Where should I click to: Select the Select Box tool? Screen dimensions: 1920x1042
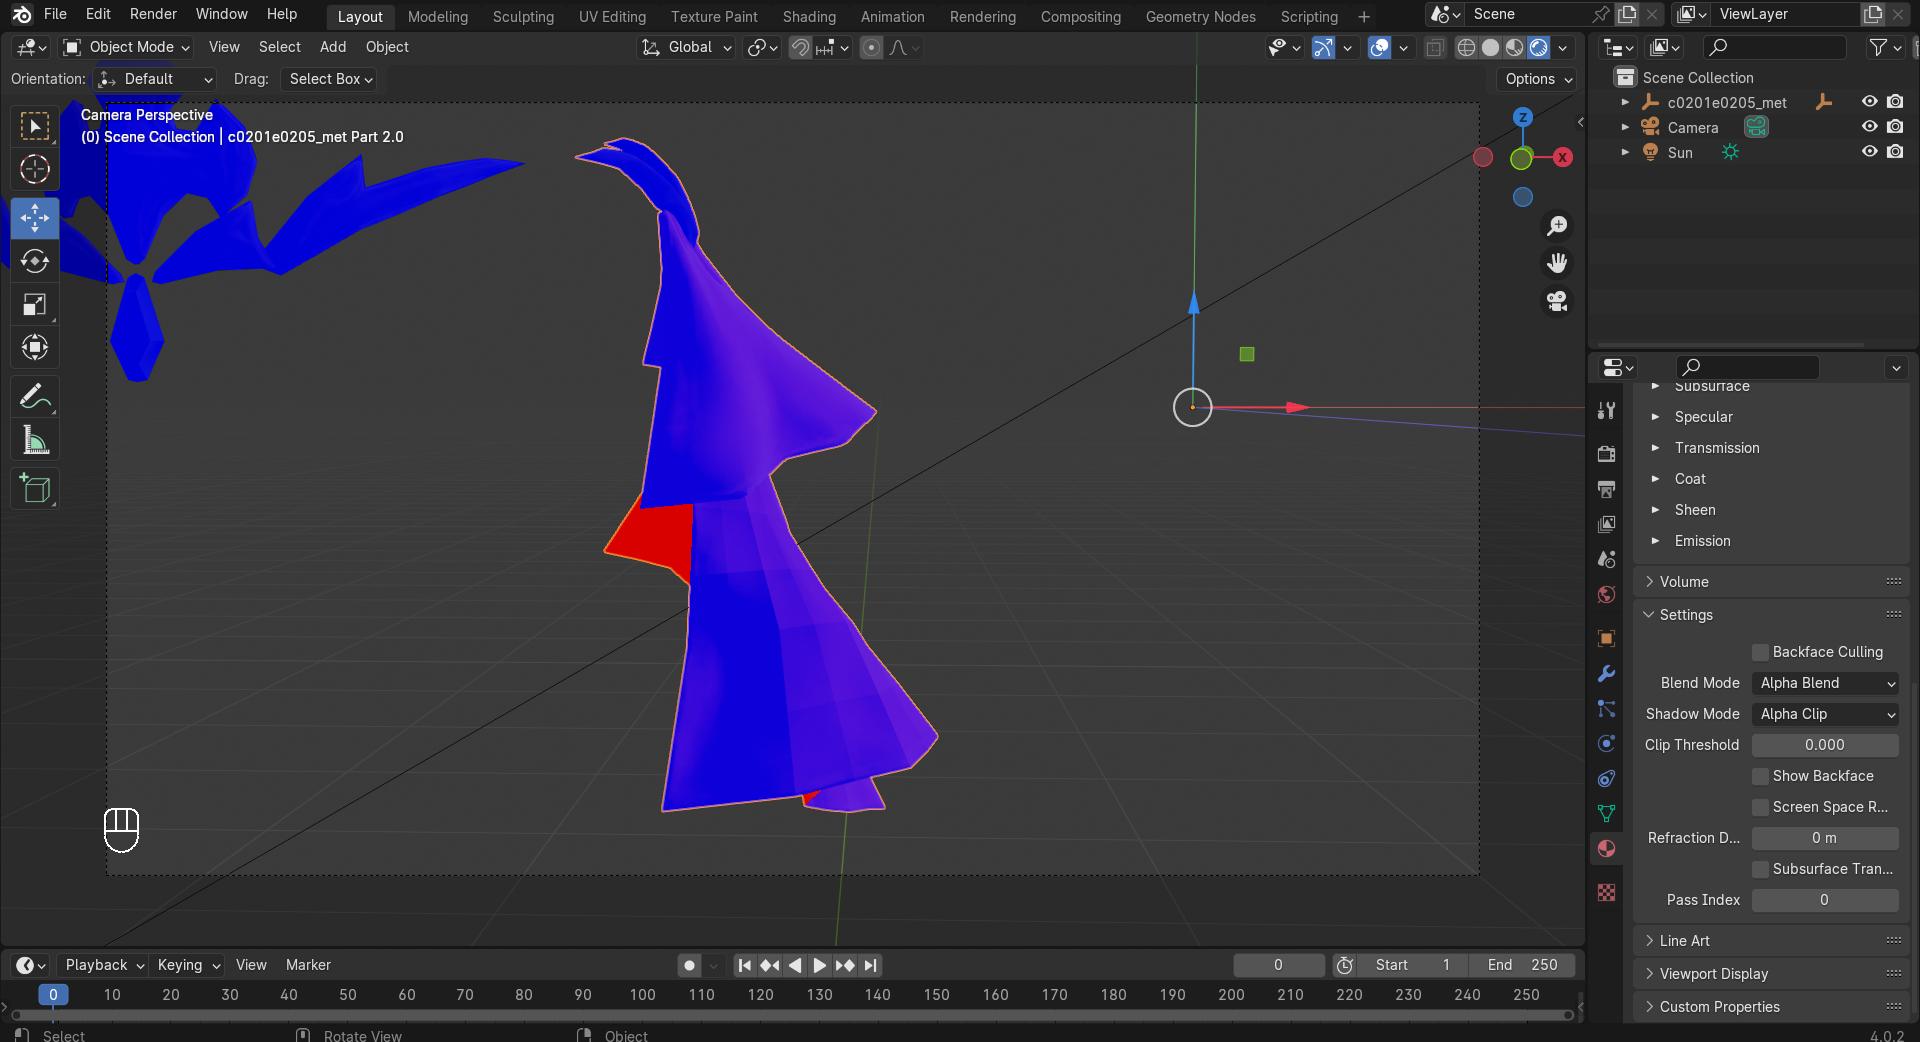[x=35, y=126]
